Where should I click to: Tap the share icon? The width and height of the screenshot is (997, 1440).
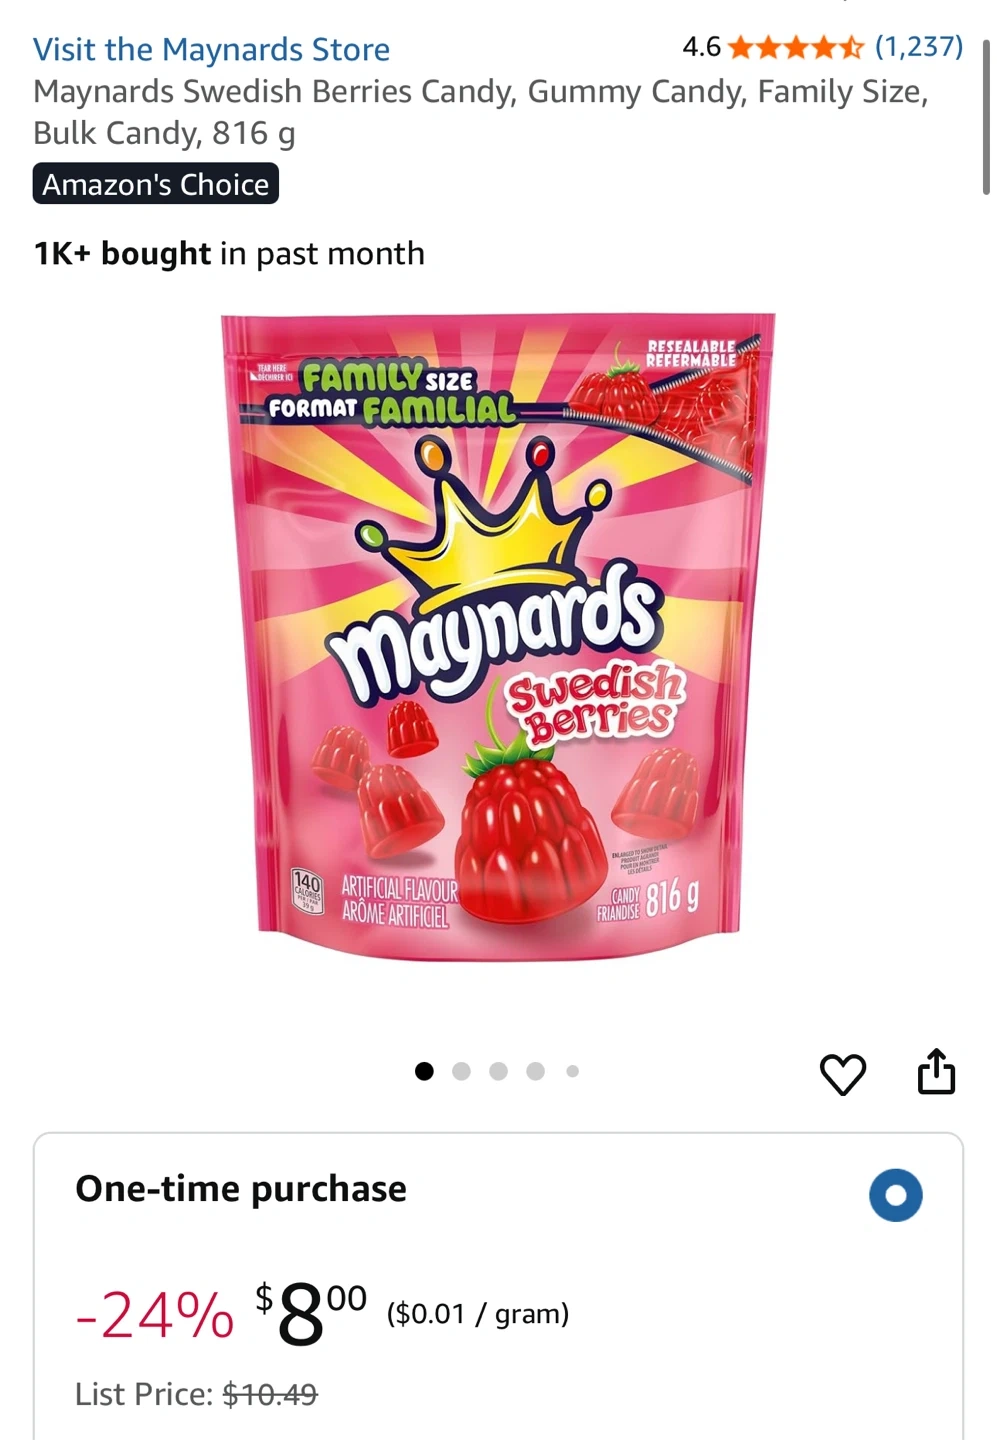936,1072
